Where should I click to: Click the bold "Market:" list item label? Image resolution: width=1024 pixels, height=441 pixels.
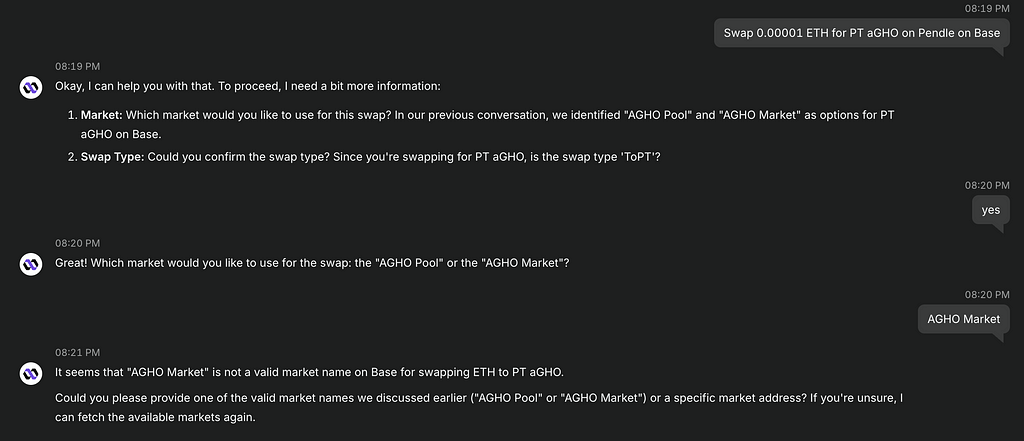(101, 116)
